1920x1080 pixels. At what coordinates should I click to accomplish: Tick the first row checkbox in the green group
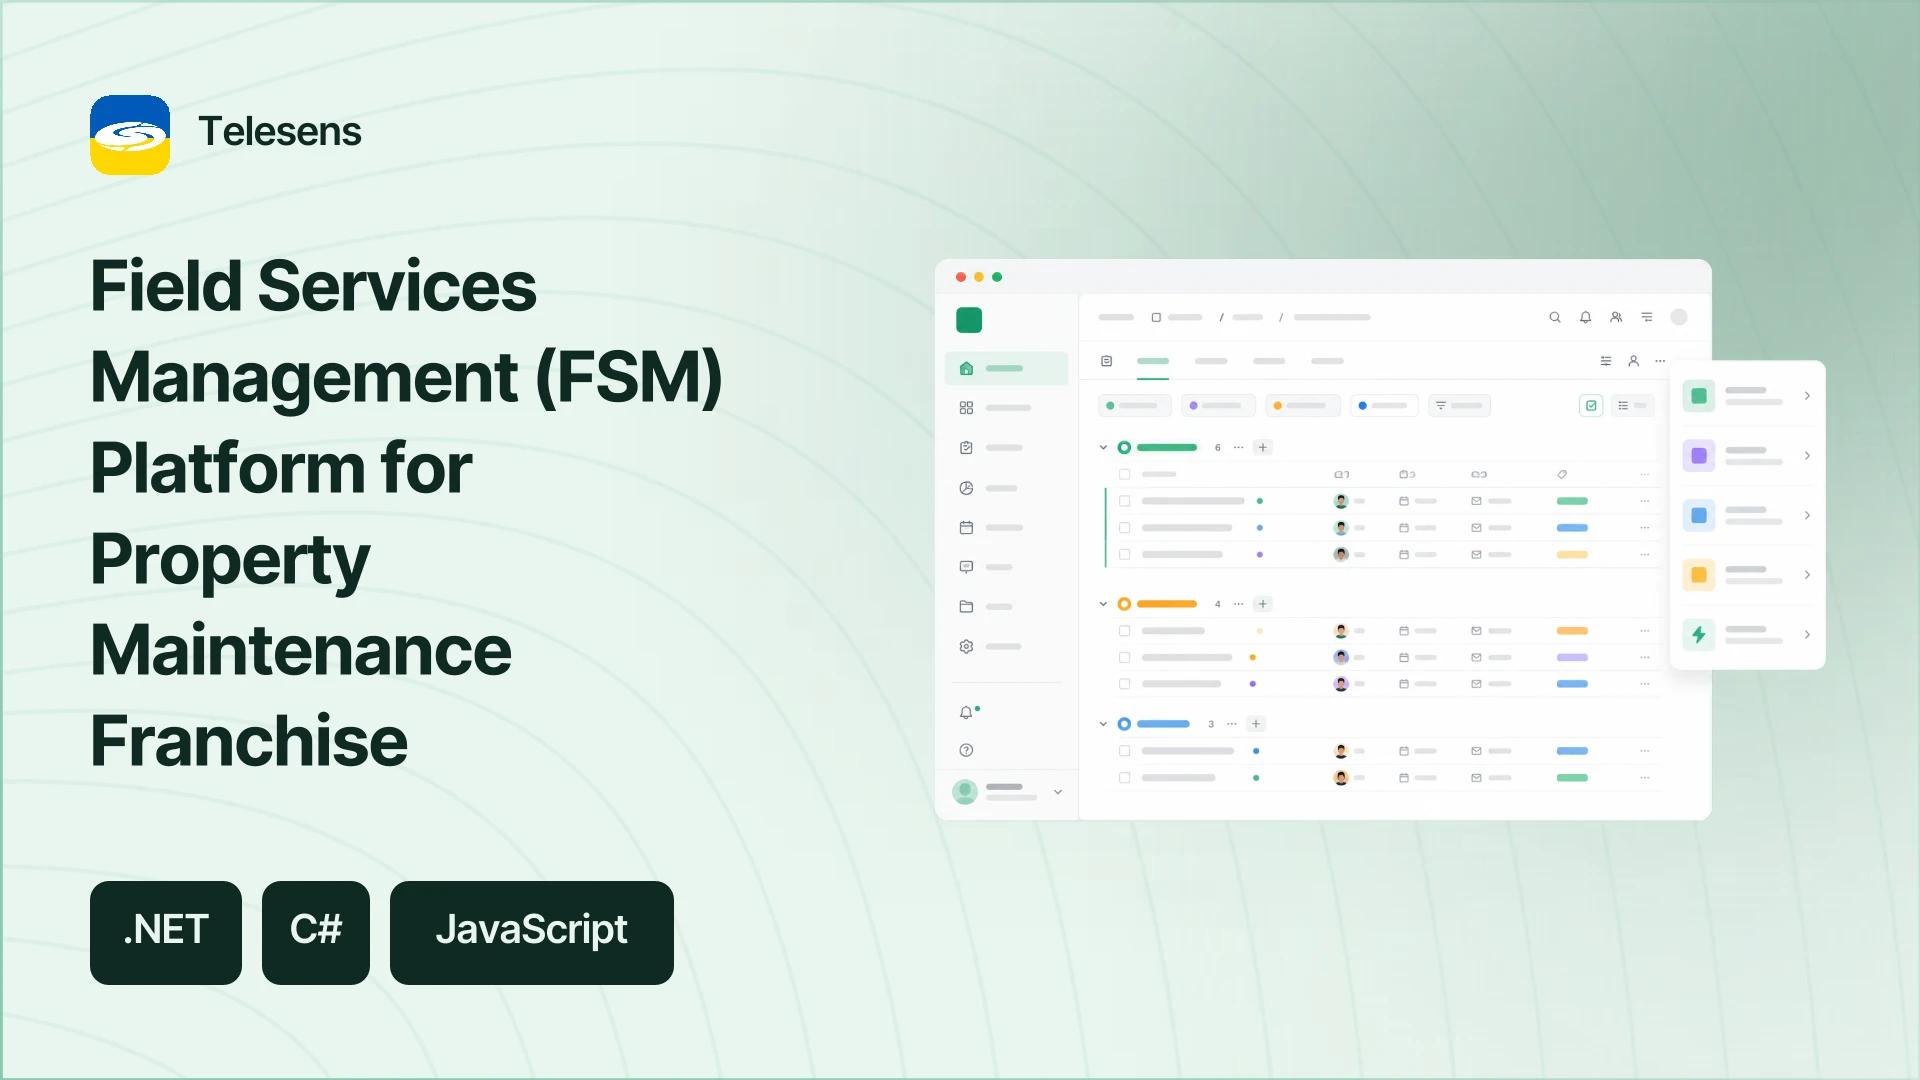pos(1124,501)
